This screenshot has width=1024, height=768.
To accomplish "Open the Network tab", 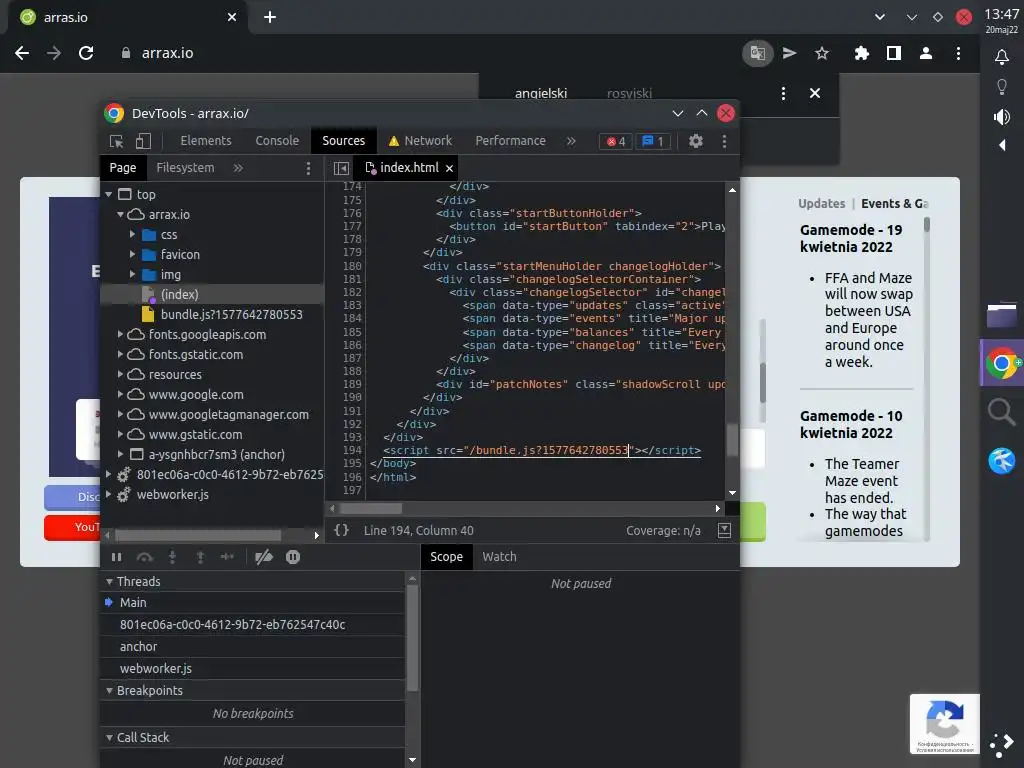I will tap(420, 141).
